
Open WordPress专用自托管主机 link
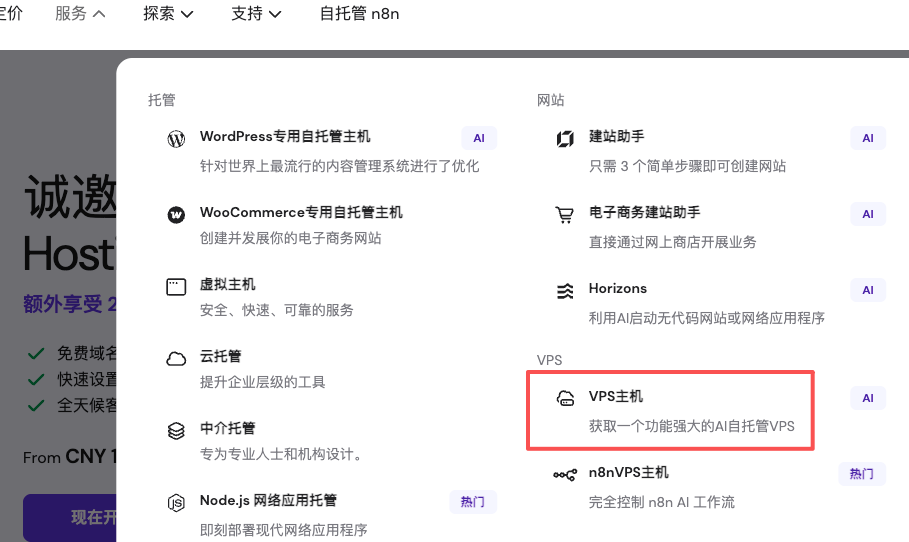click(285, 136)
